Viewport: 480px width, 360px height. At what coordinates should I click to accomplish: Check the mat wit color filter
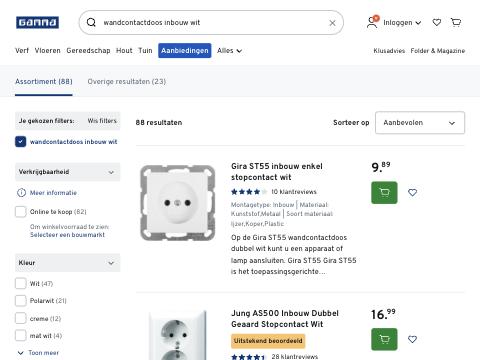coord(20,335)
